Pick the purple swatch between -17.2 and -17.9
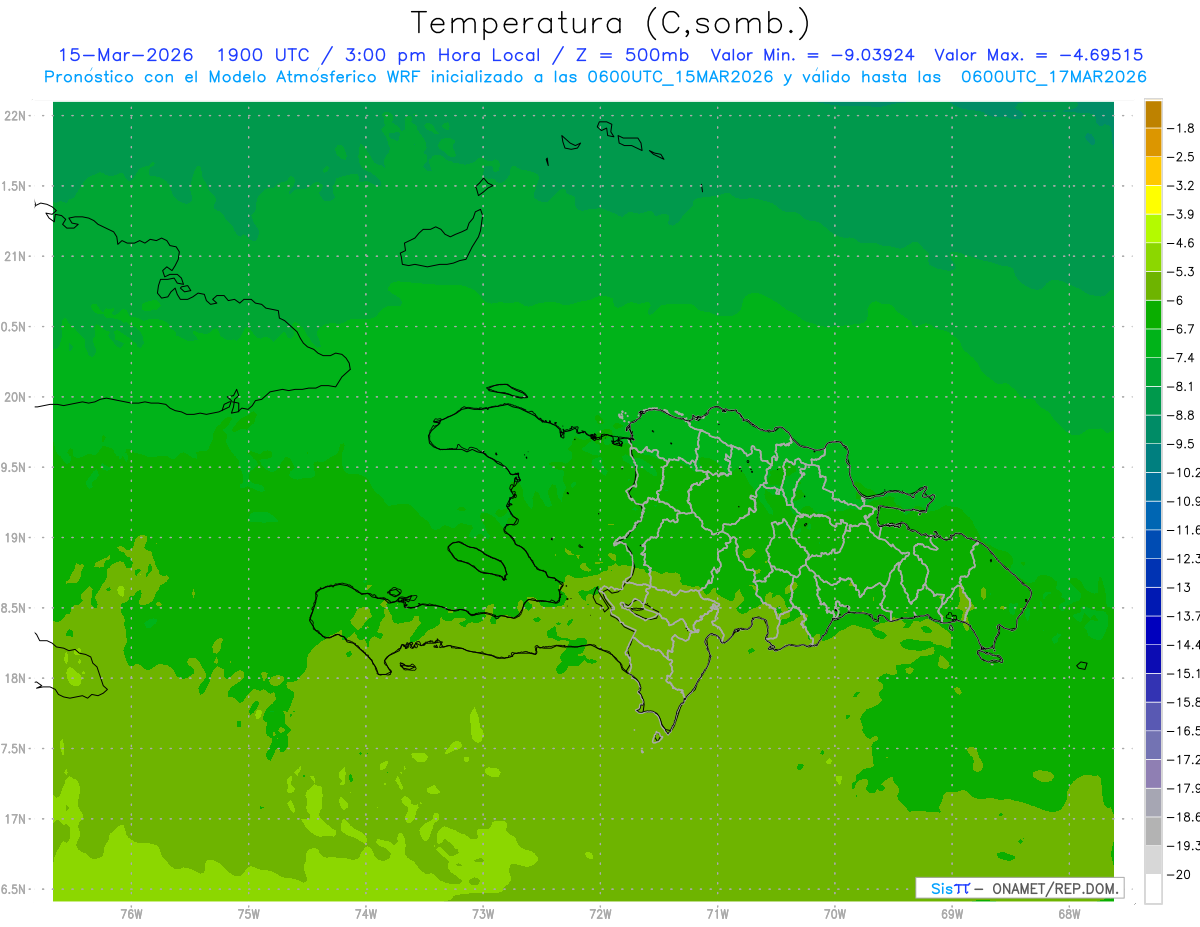 click(1153, 774)
